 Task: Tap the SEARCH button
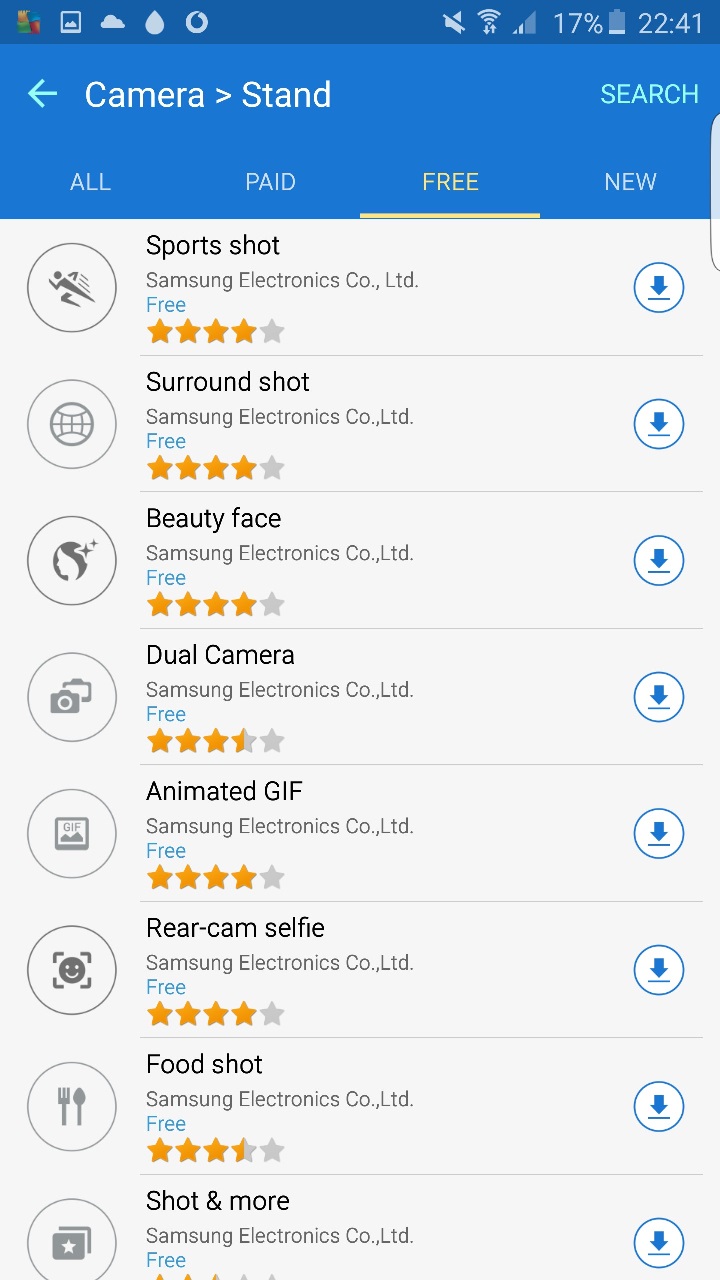pos(649,94)
